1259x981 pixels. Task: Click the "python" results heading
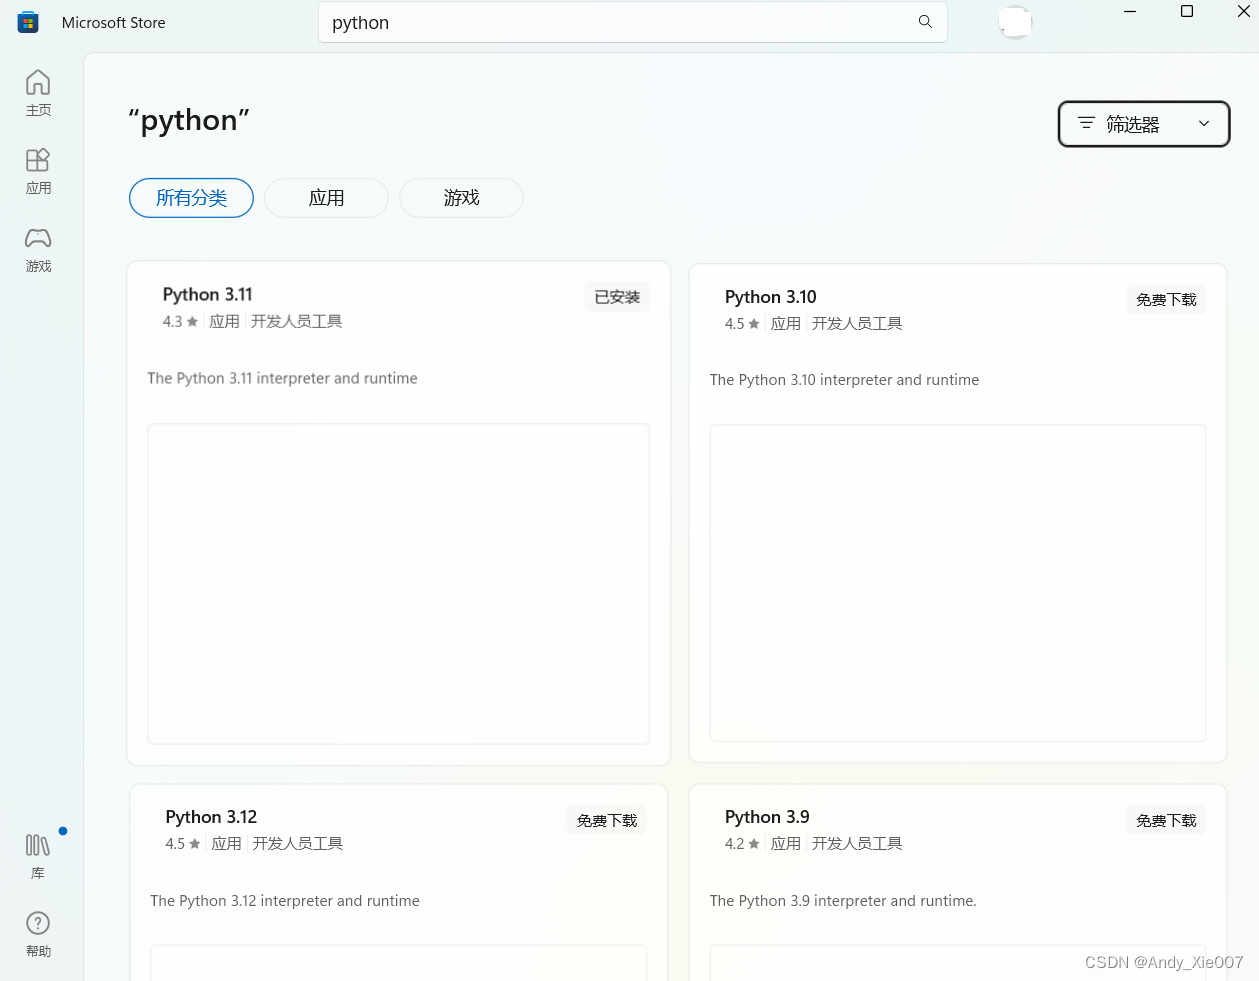point(189,120)
